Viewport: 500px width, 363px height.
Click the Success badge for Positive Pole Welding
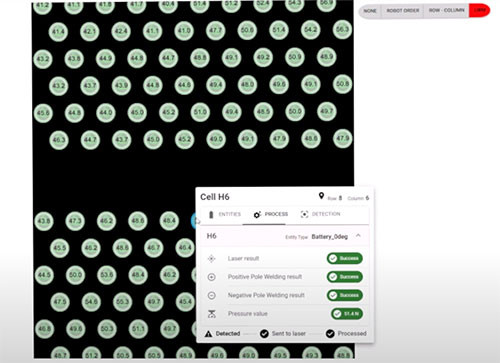(345, 277)
